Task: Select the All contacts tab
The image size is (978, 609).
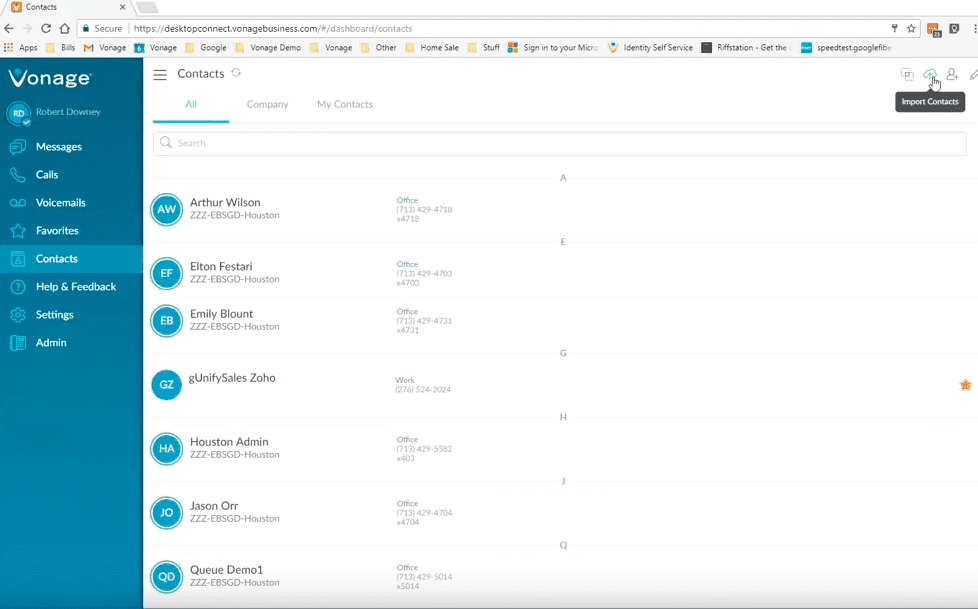Action: click(191, 105)
